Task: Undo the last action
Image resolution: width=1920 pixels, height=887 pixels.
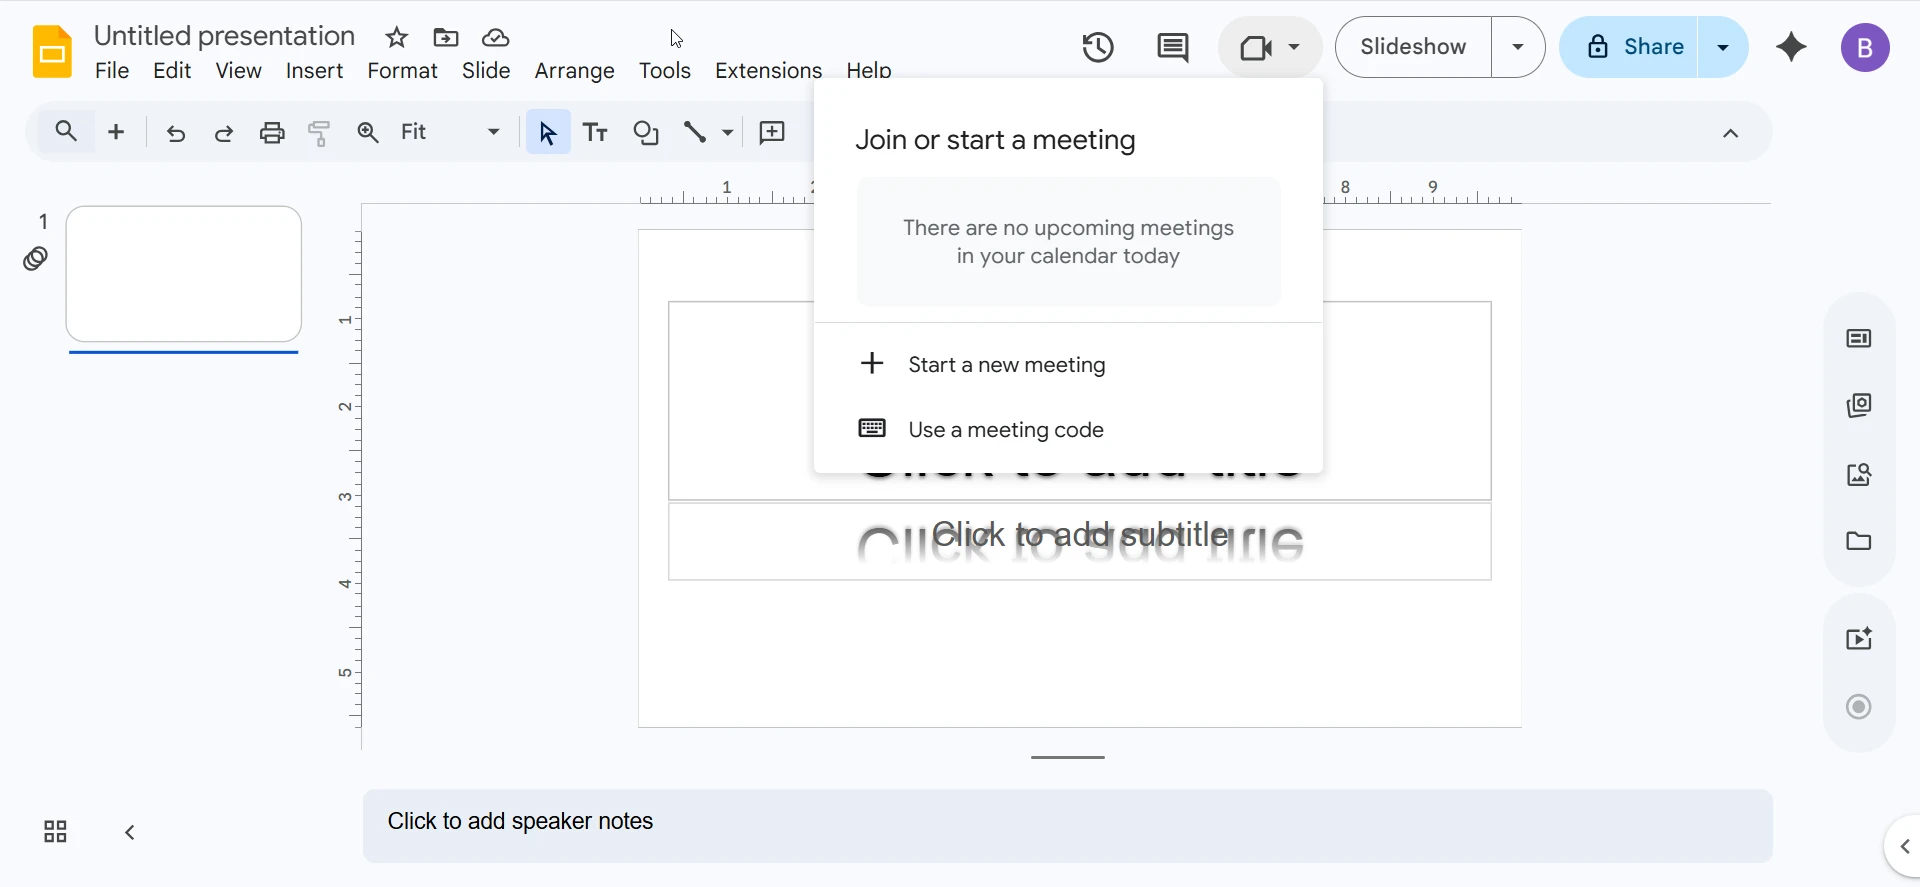Action: pyautogui.click(x=176, y=132)
